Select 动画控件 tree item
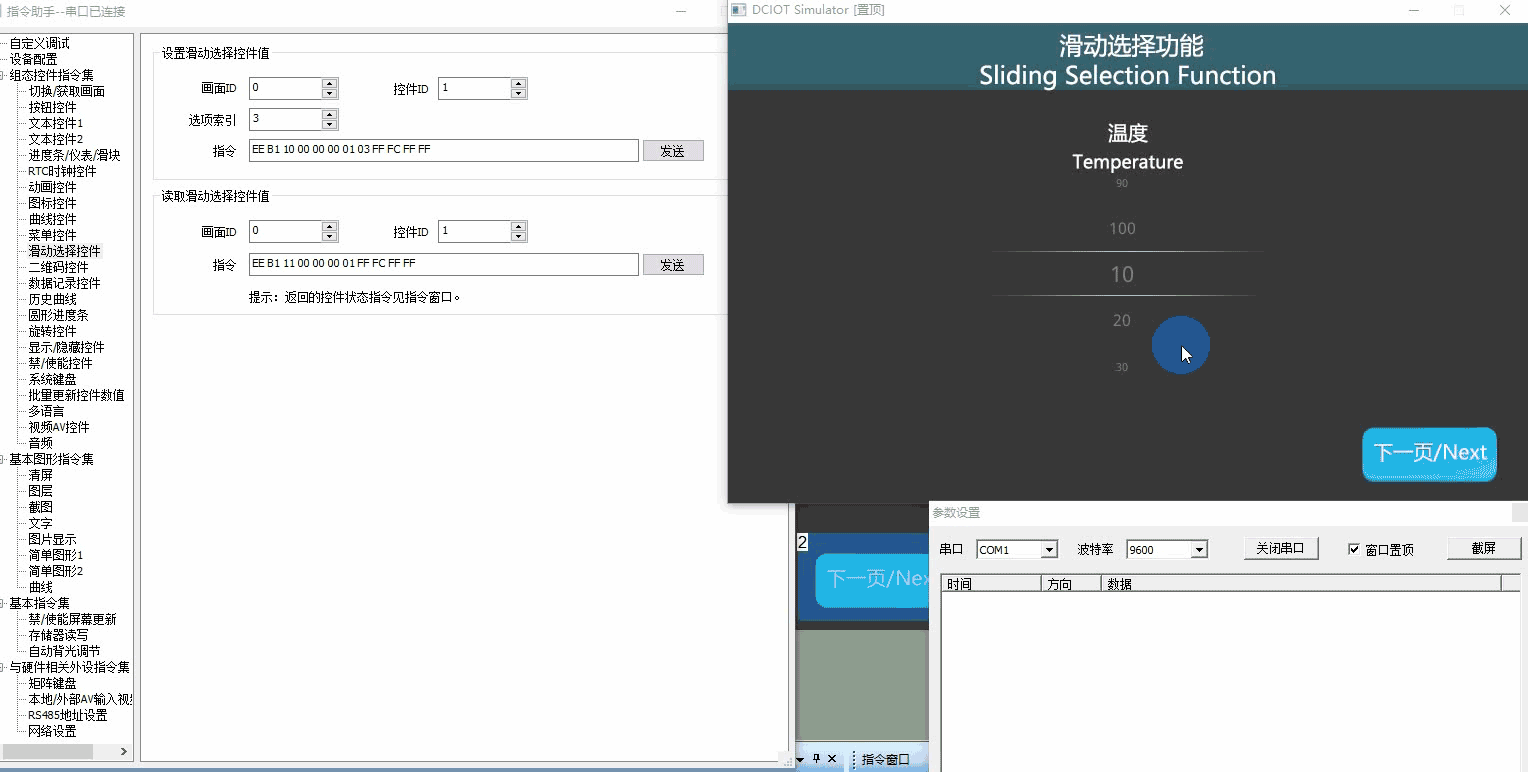1528x772 pixels. click(x=52, y=187)
